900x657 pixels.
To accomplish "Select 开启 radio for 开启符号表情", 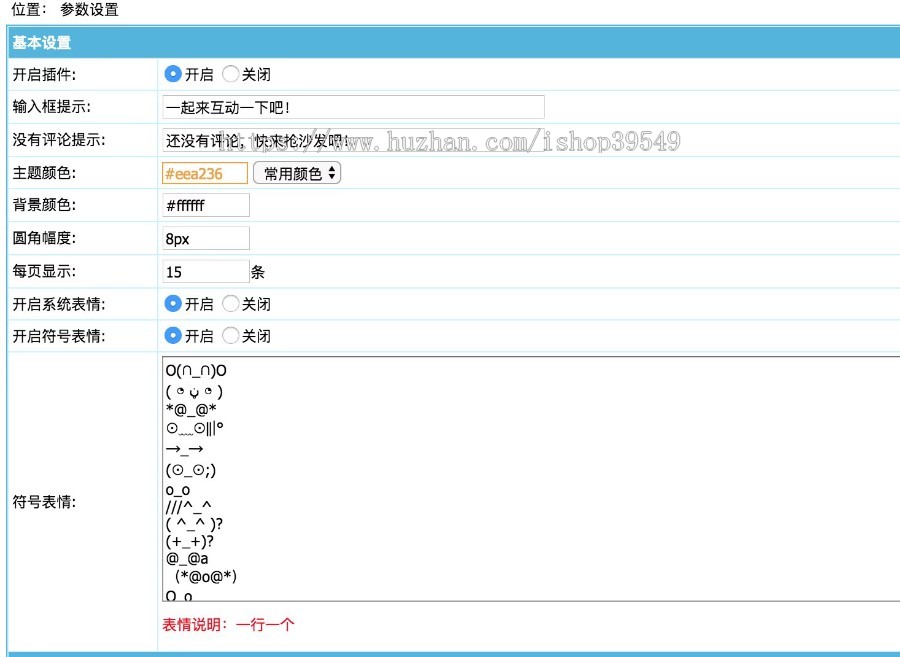I will 173,336.
